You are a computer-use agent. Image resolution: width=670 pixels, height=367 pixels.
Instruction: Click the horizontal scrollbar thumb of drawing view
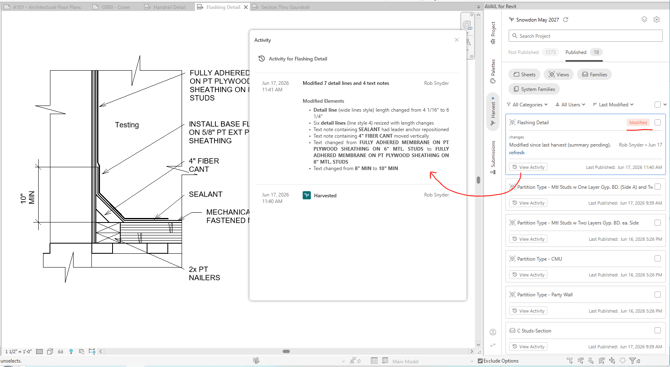286,352
